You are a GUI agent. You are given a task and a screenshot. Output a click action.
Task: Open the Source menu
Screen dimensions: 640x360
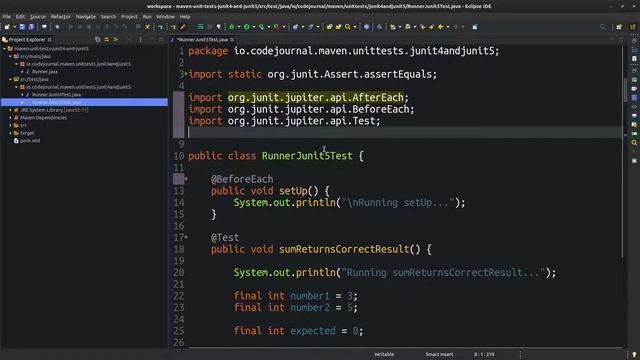pos(38,17)
